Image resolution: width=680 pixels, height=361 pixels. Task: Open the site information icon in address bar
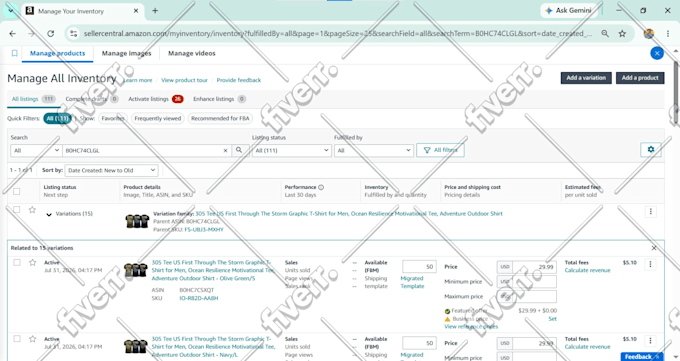tap(74, 33)
